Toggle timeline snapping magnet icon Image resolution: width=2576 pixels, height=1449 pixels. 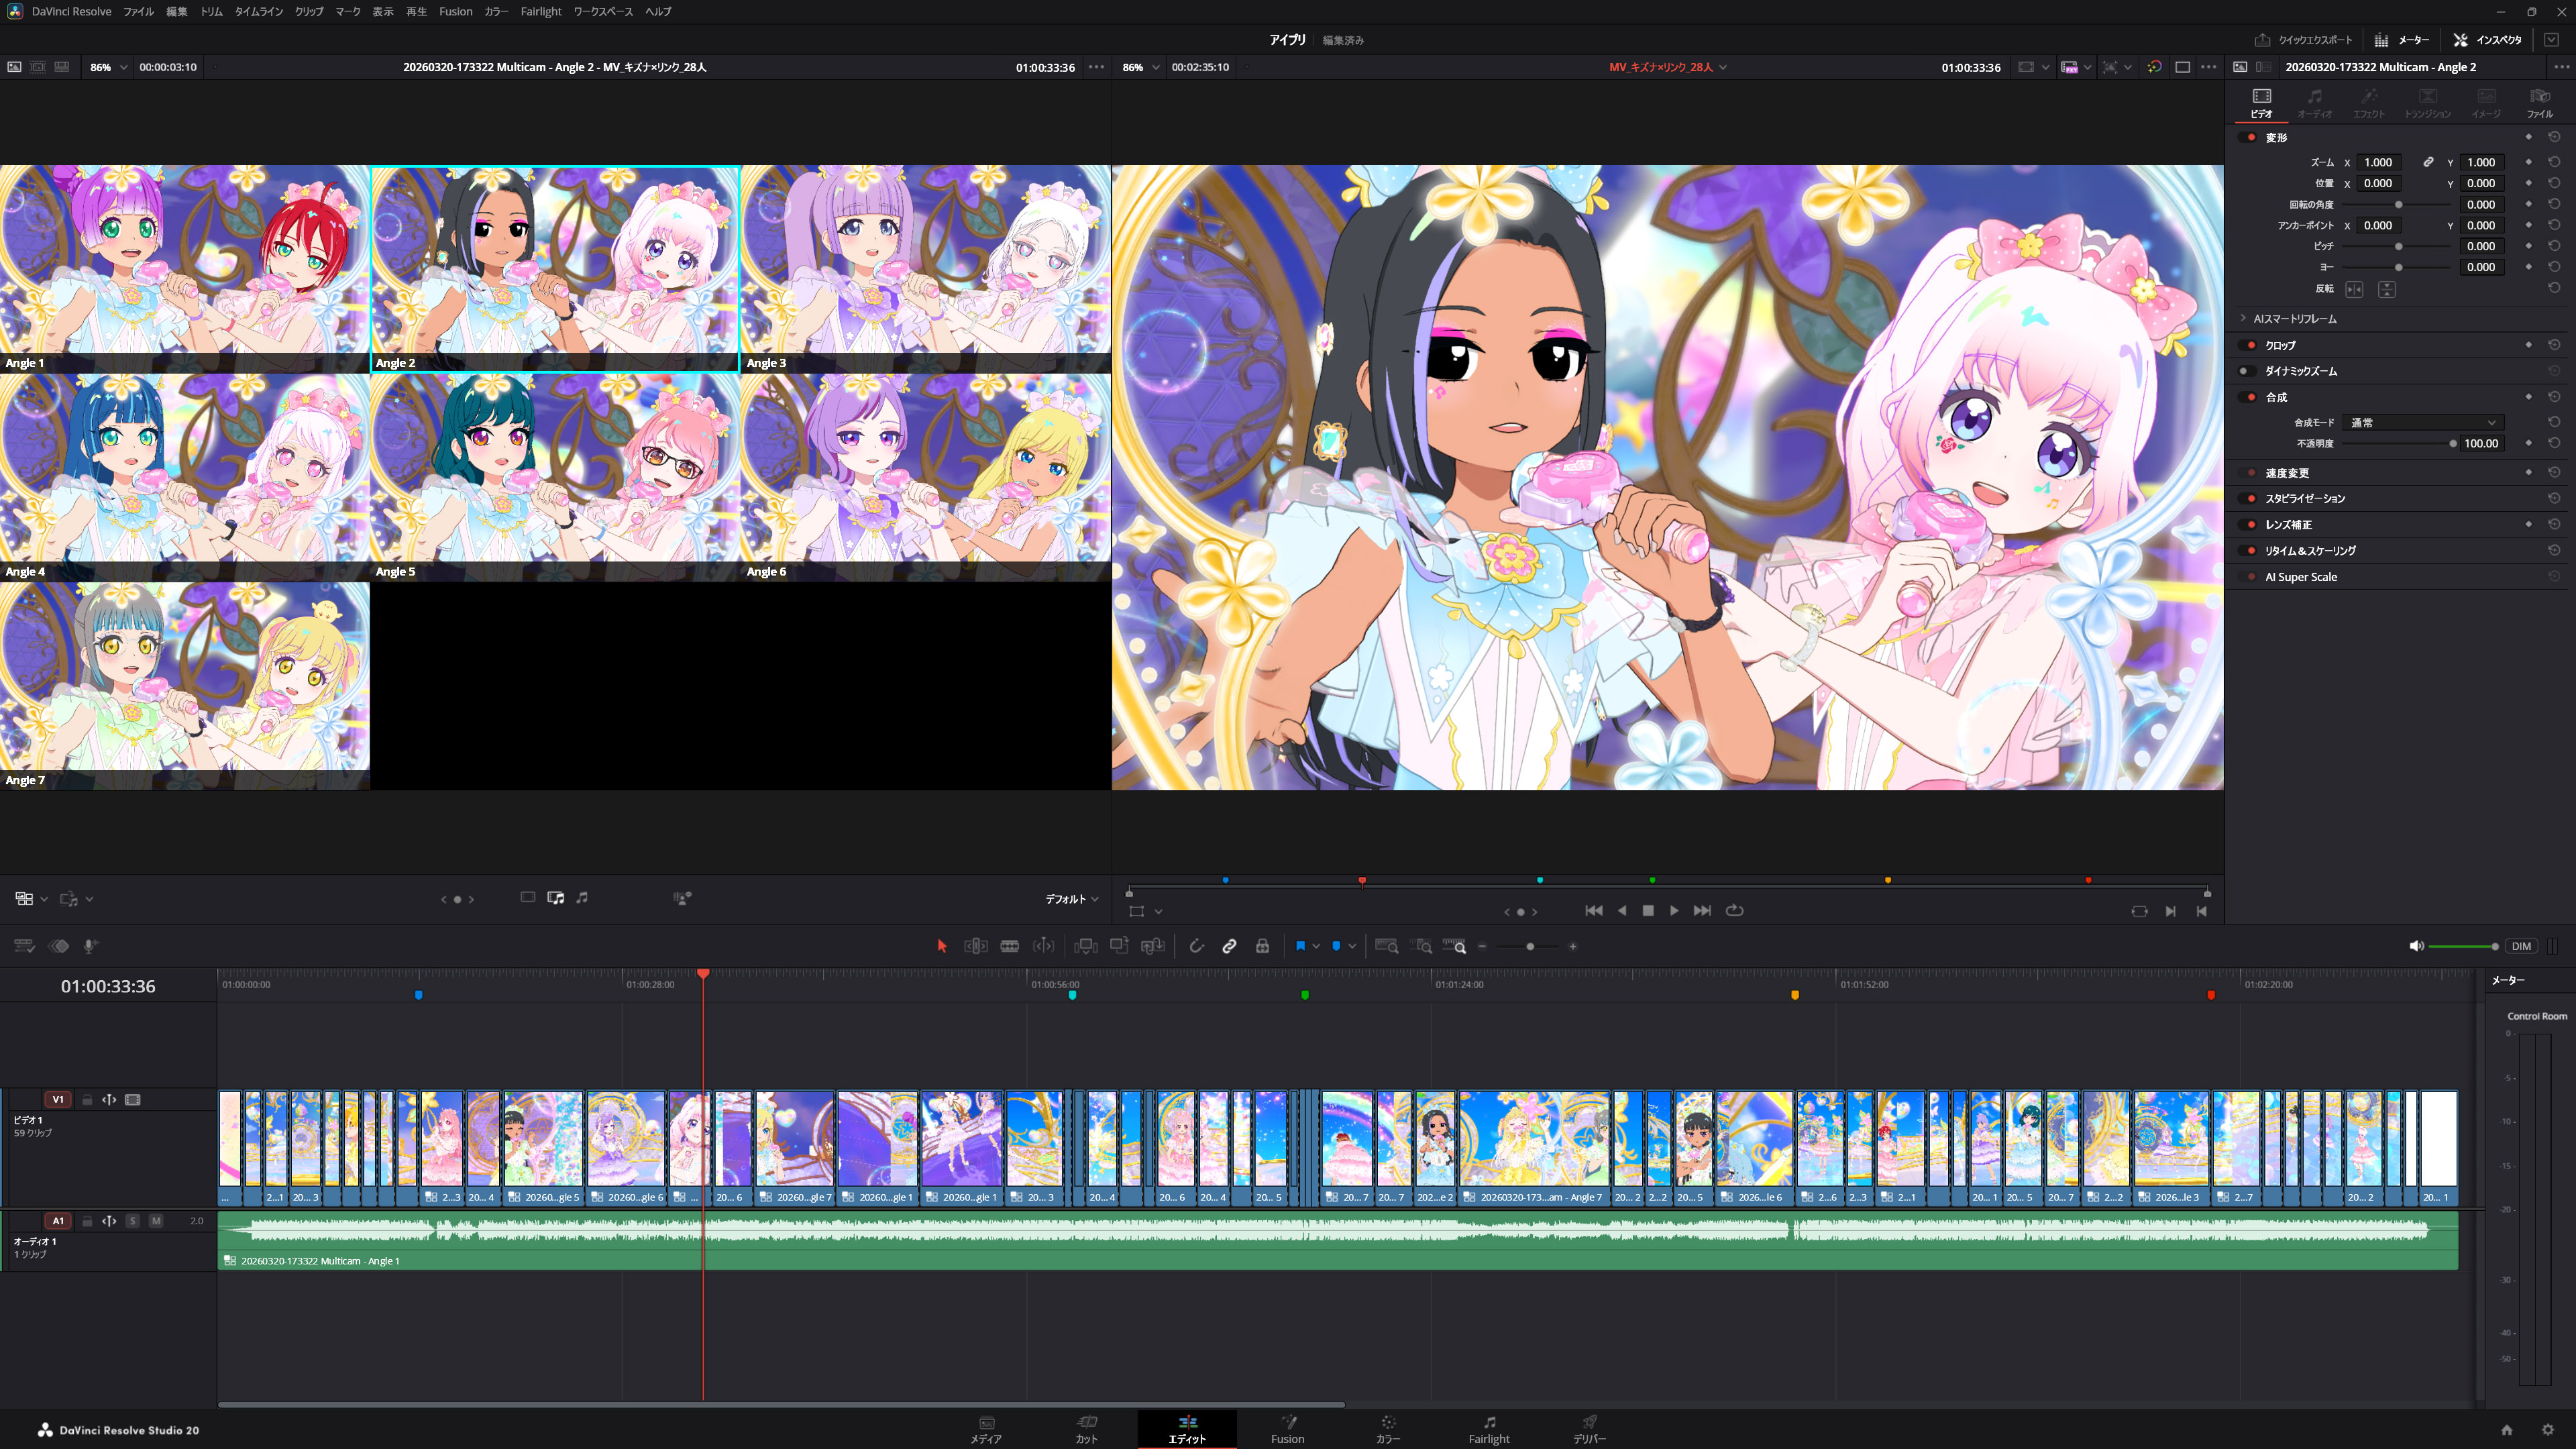1196,946
